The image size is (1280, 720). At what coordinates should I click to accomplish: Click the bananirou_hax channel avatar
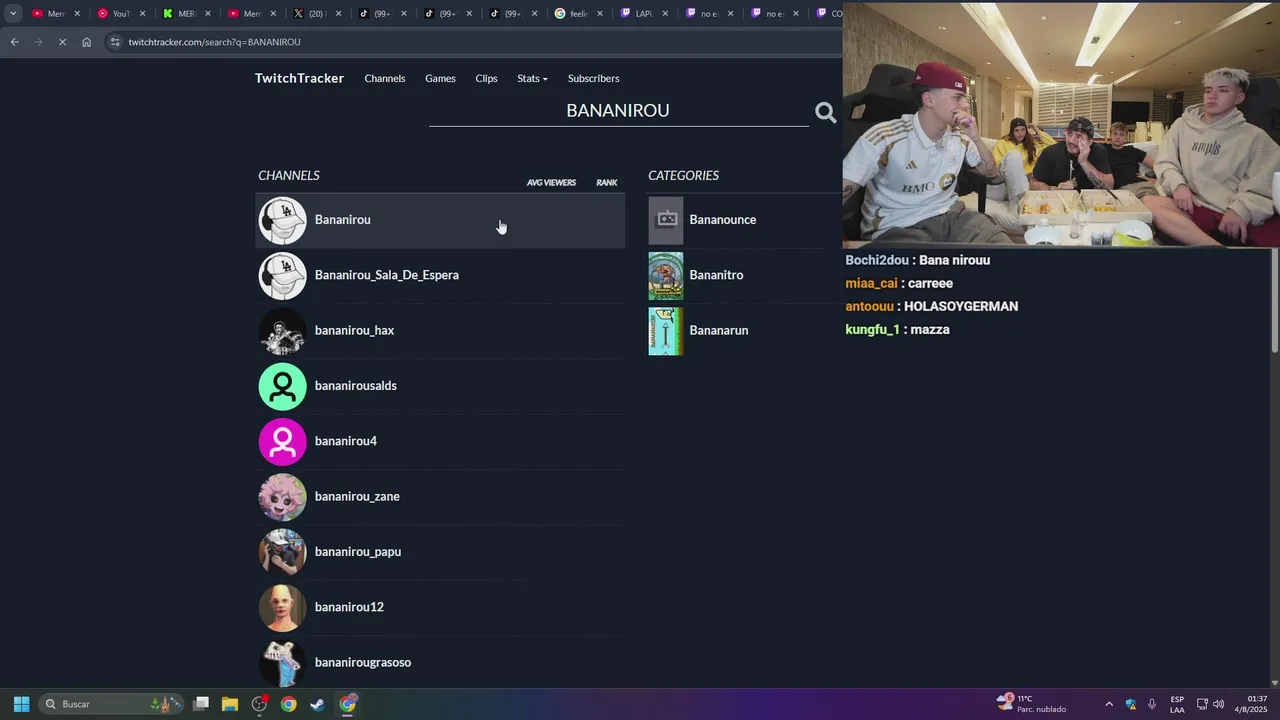coord(283,331)
